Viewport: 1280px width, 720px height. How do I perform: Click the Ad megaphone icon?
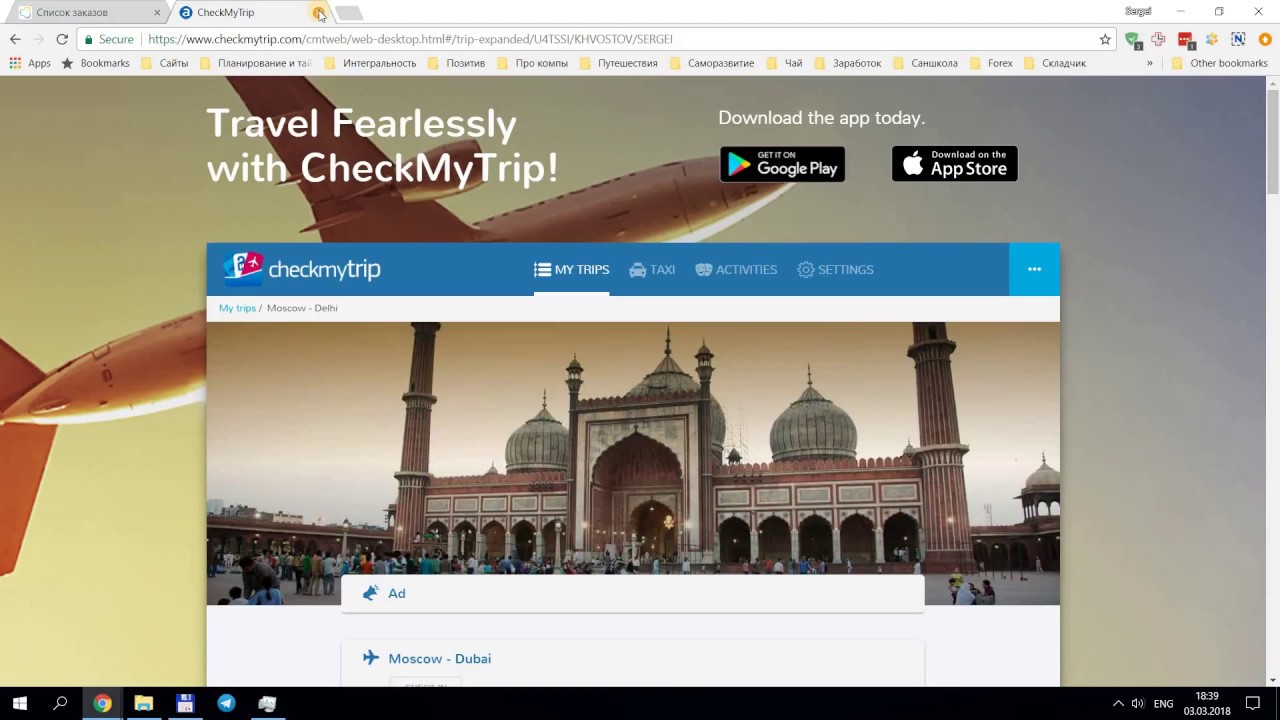click(370, 593)
